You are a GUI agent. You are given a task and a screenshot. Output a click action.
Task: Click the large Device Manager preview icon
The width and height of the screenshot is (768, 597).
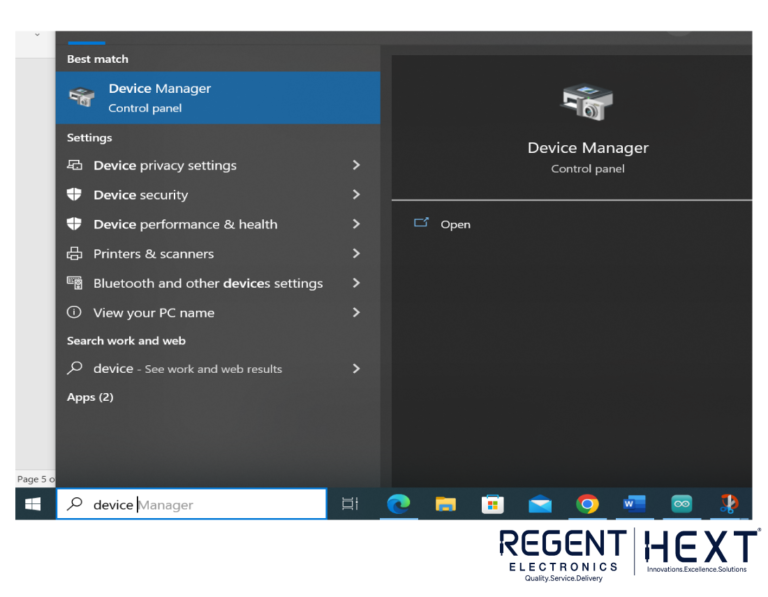pos(587,103)
